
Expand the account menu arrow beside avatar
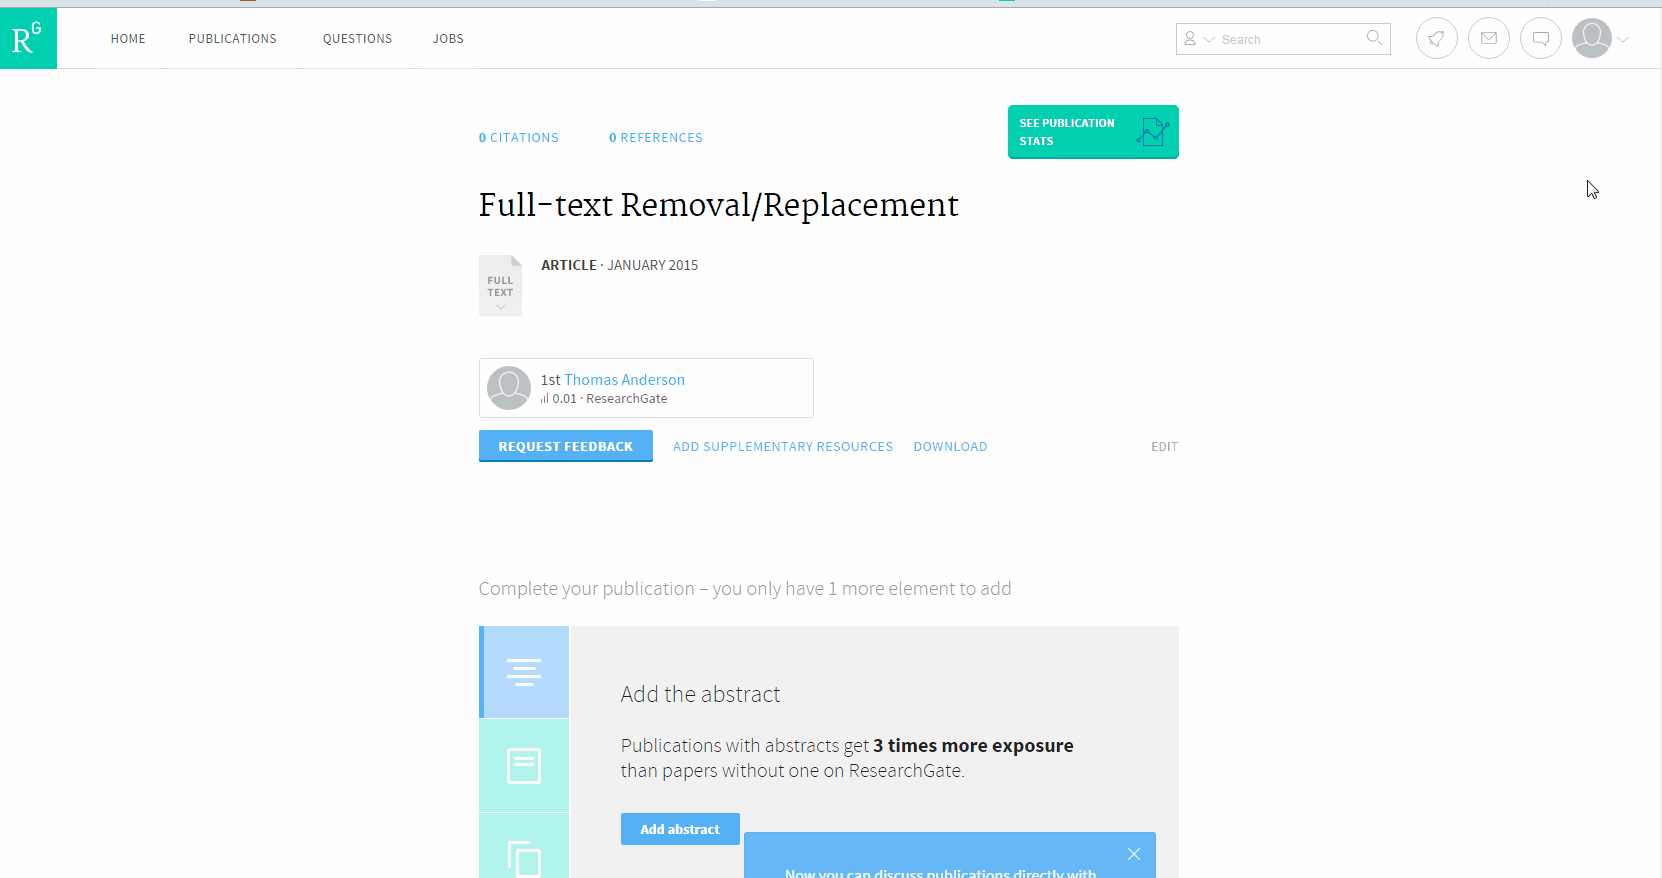(x=1623, y=40)
